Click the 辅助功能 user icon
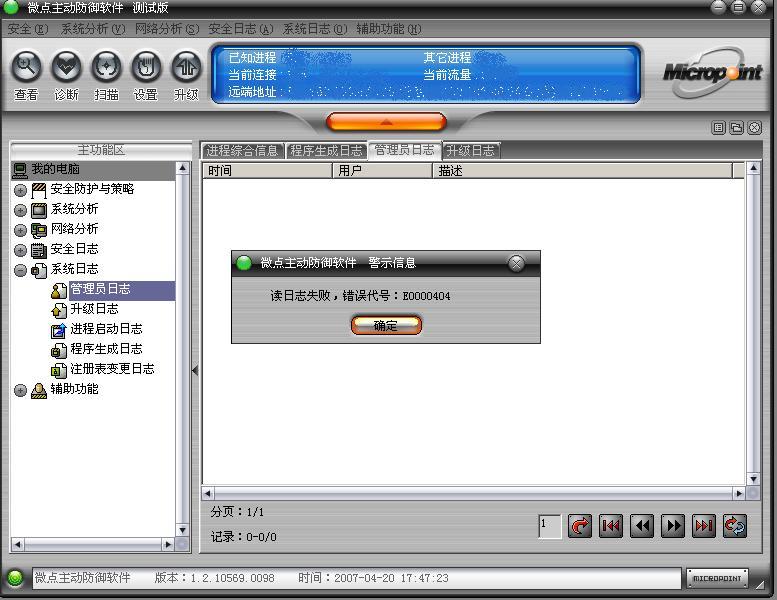This screenshot has width=777, height=600. coord(39,390)
